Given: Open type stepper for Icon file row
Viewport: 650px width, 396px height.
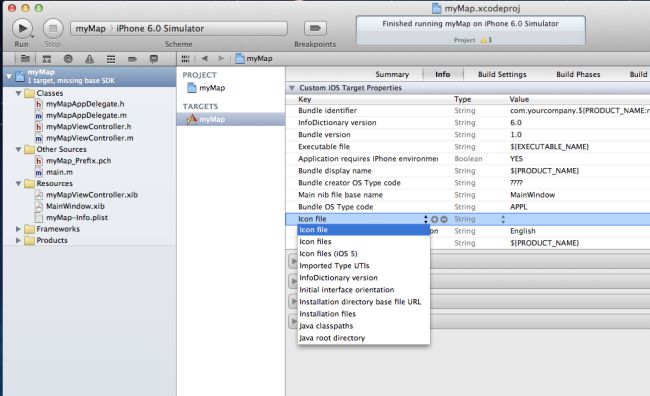Looking at the screenshot, I should tap(503, 219).
